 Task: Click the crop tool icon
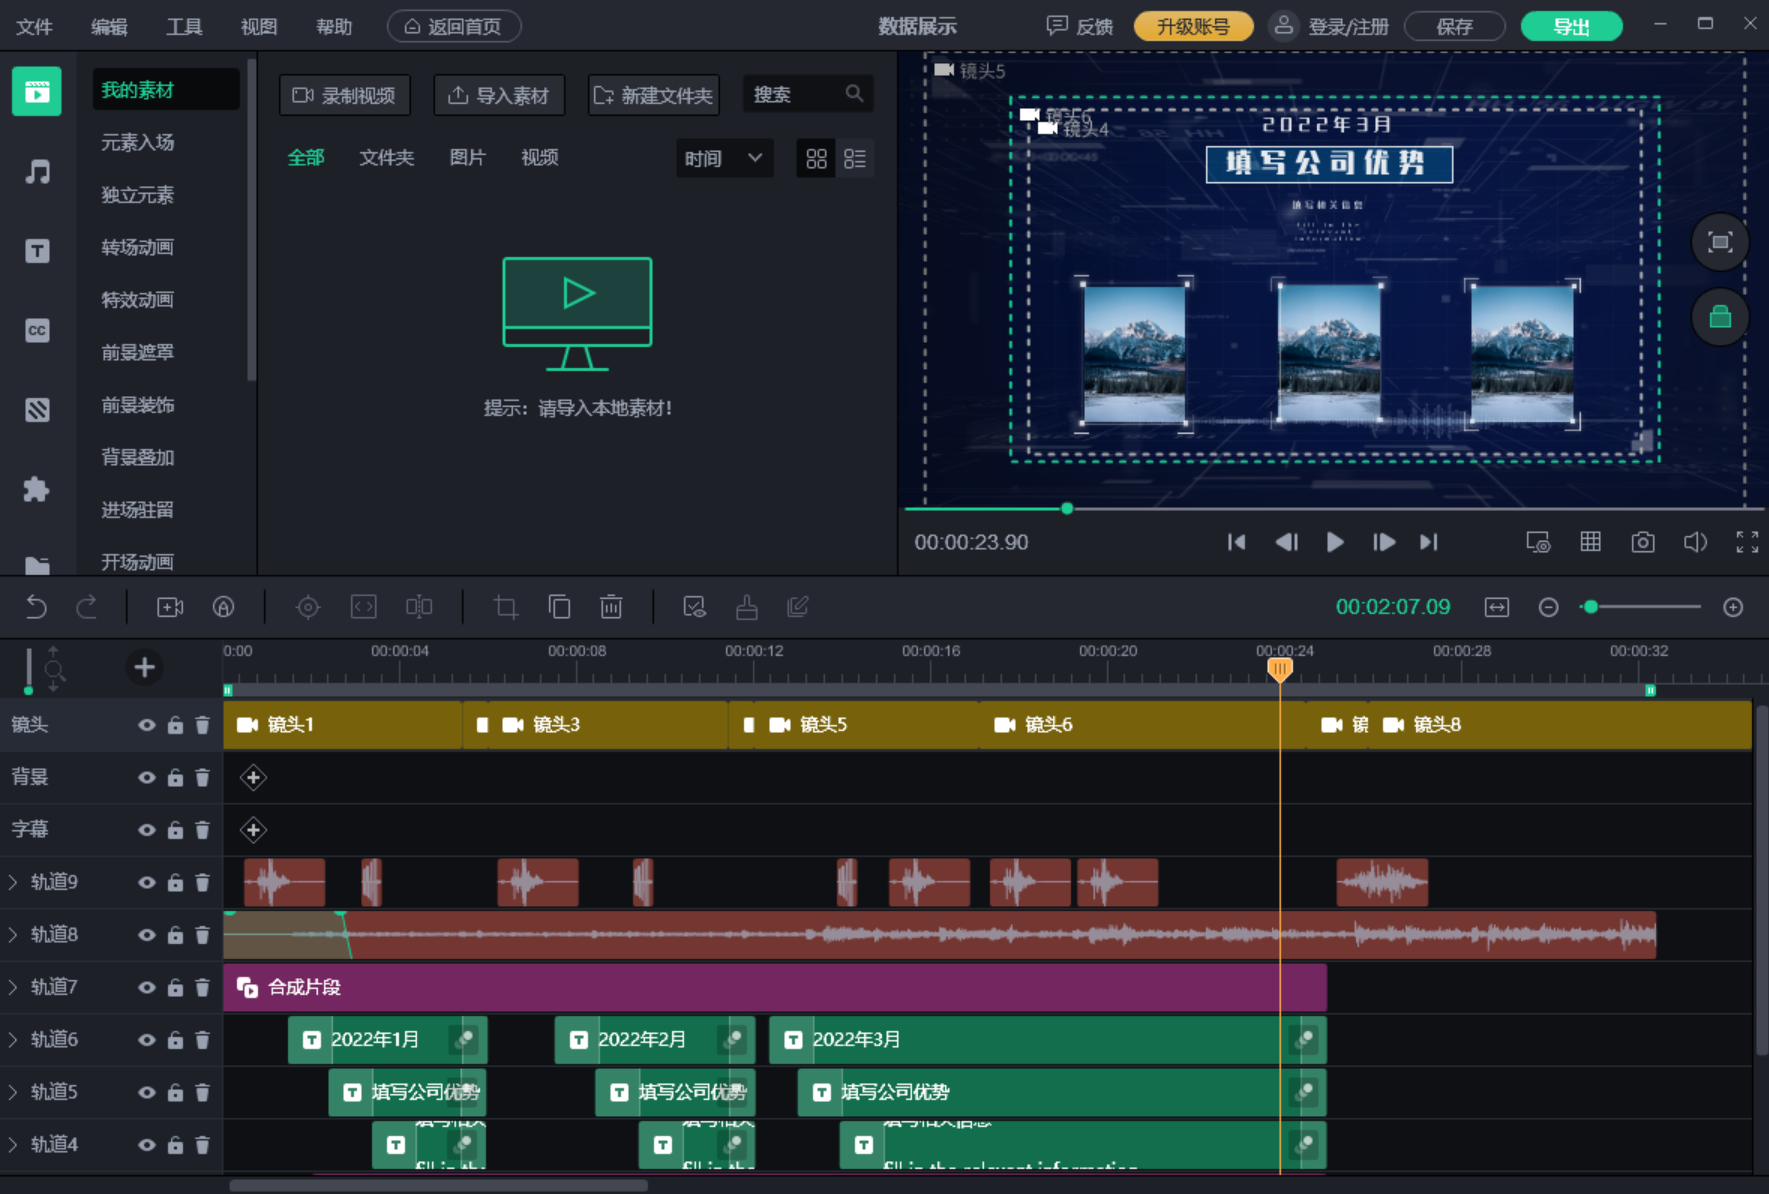pyautogui.click(x=506, y=607)
